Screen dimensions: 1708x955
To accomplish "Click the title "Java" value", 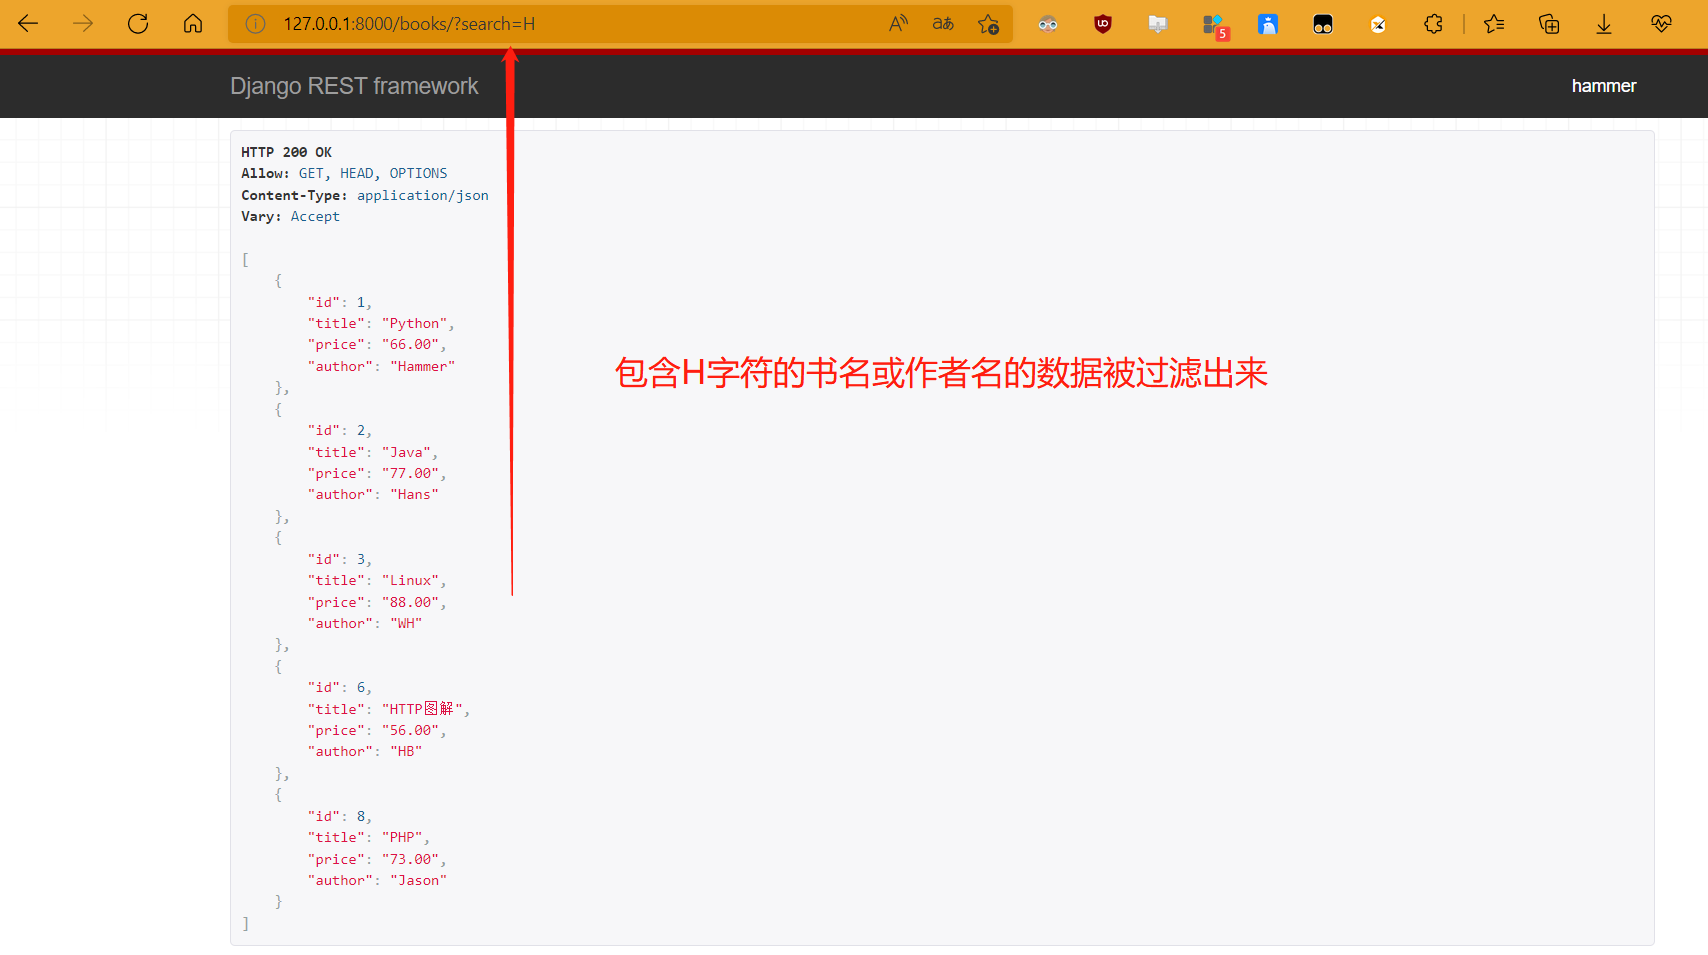I will (407, 452).
